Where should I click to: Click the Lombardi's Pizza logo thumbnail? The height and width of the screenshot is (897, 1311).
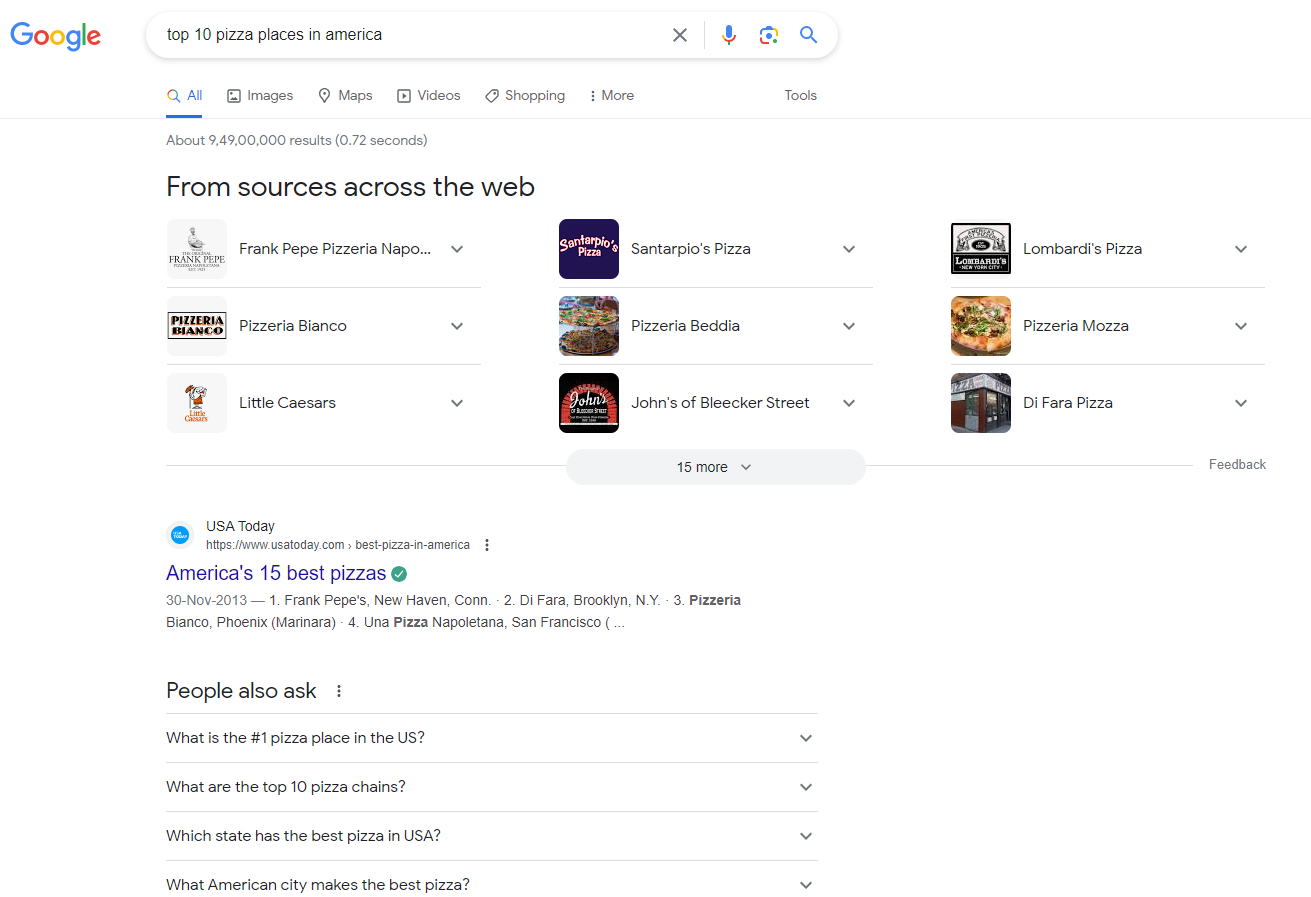[981, 249]
